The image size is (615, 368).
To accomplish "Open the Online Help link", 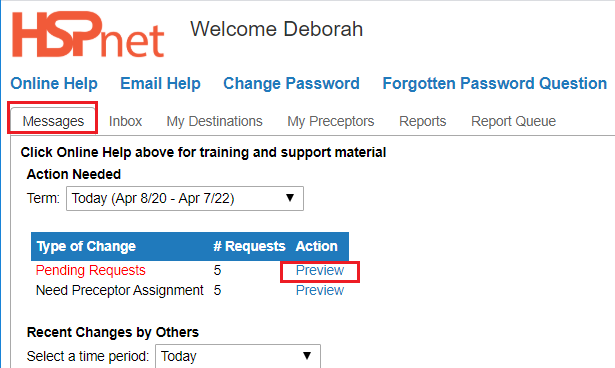I will tap(54, 84).
